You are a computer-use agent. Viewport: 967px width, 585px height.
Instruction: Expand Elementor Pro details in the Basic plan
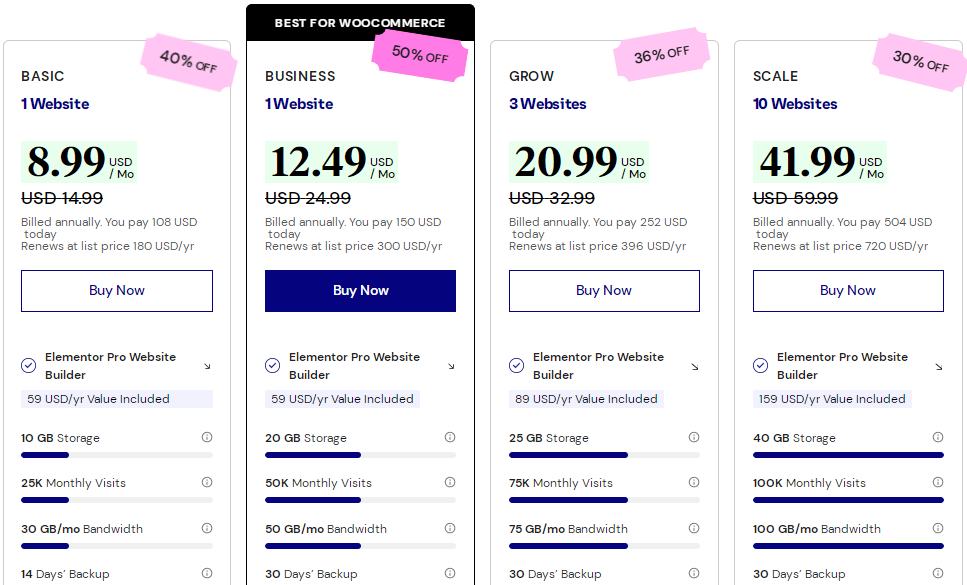click(208, 366)
